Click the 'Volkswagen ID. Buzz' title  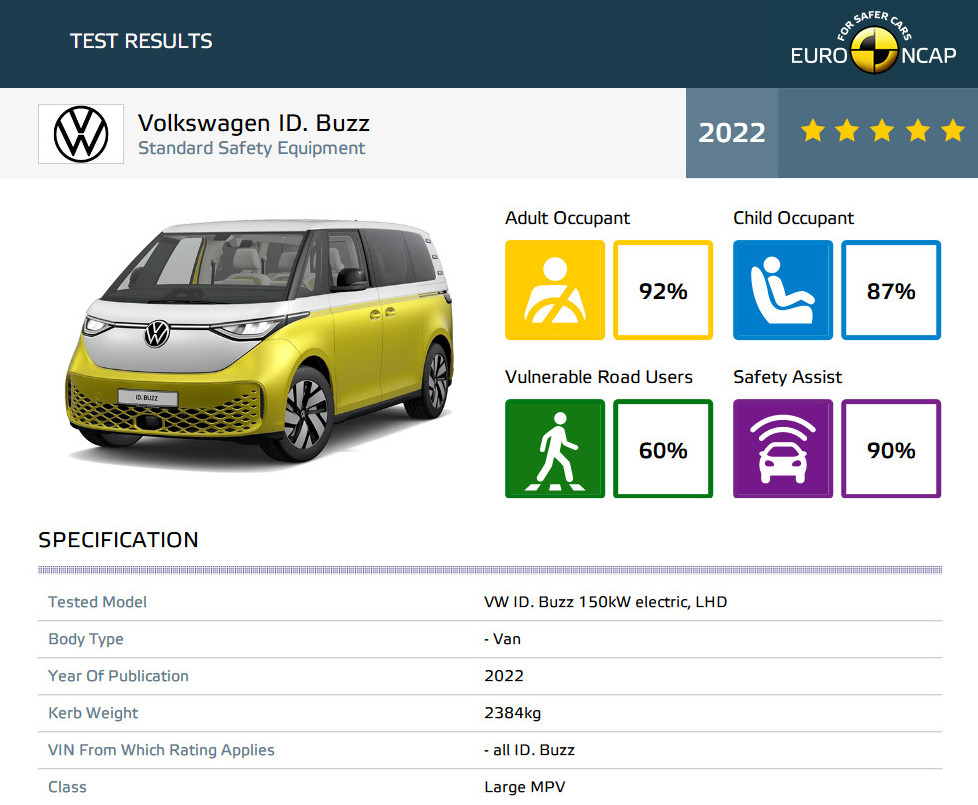point(253,123)
